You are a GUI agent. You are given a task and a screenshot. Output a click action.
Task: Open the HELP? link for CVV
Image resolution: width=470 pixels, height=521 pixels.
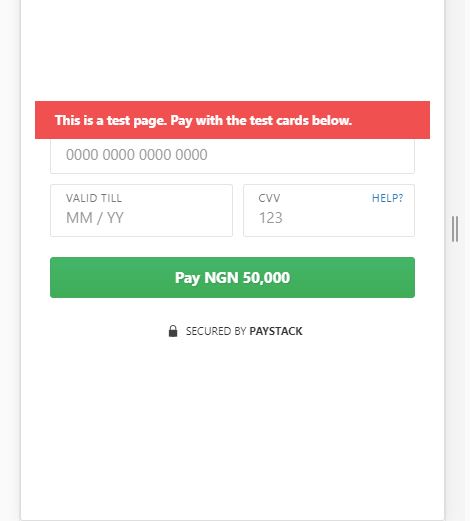(387, 198)
